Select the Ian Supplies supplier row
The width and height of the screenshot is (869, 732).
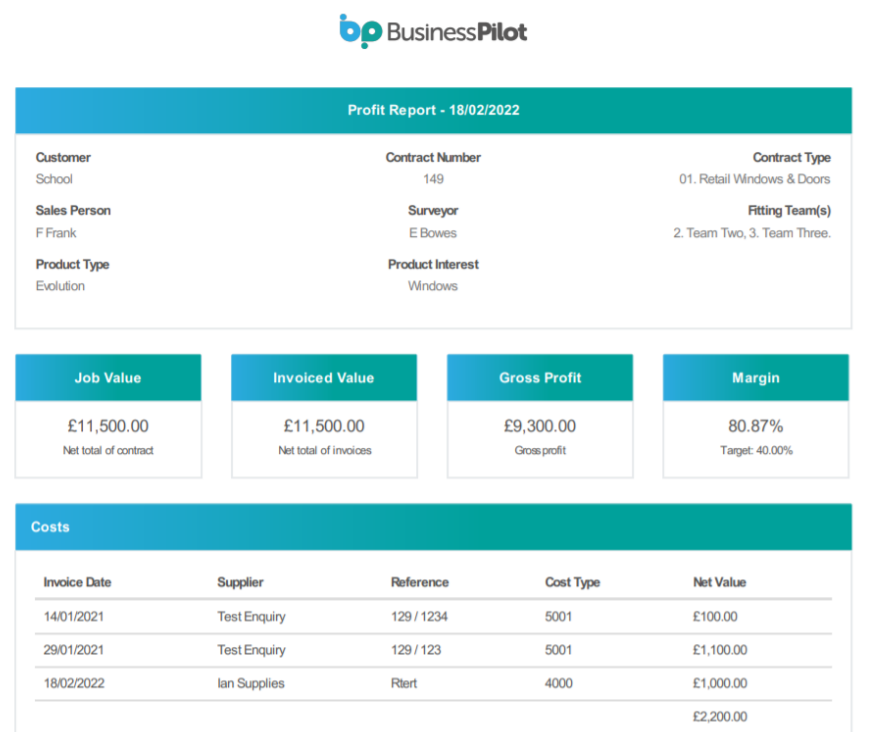click(x=251, y=684)
